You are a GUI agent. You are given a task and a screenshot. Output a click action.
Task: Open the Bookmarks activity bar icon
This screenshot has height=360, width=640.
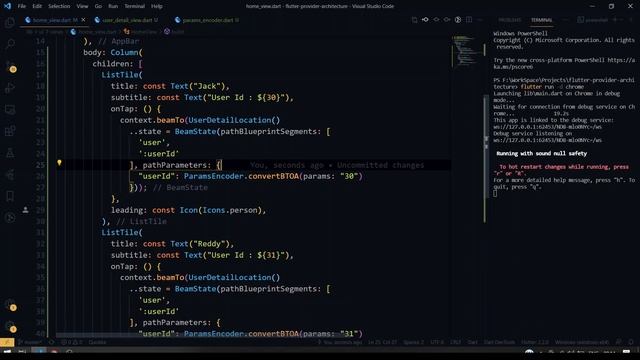pos(10,196)
